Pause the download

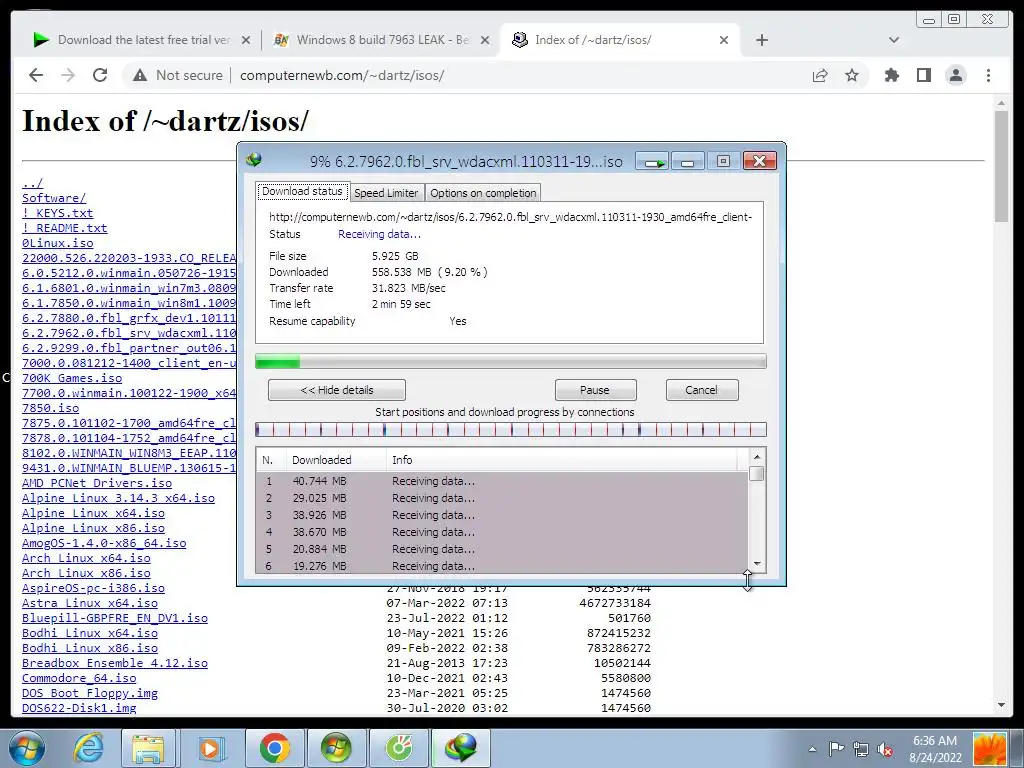[595, 390]
